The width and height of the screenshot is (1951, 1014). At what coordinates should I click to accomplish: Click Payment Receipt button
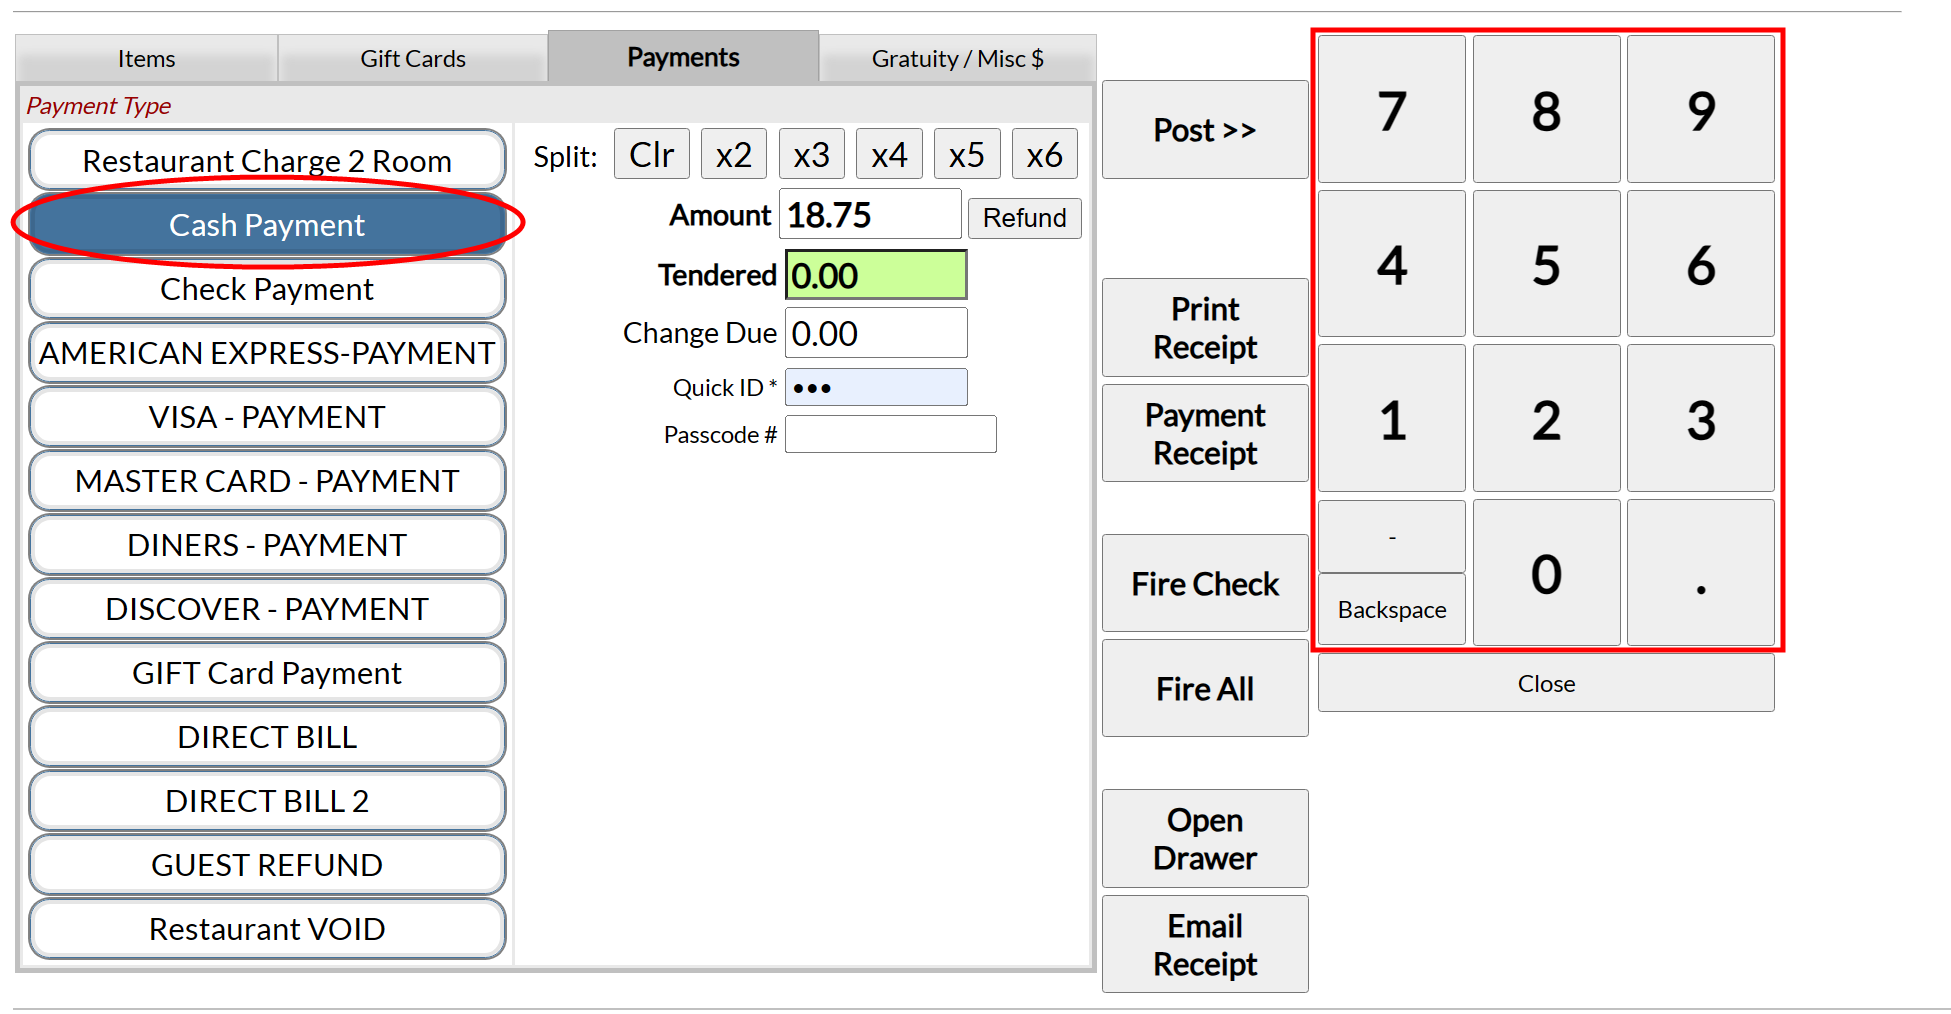click(1205, 433)
